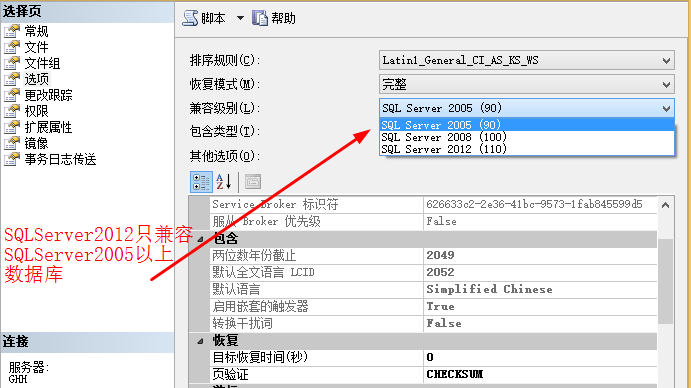
Task: Select the 转换干扰词 property row
Action: (433, 323)
